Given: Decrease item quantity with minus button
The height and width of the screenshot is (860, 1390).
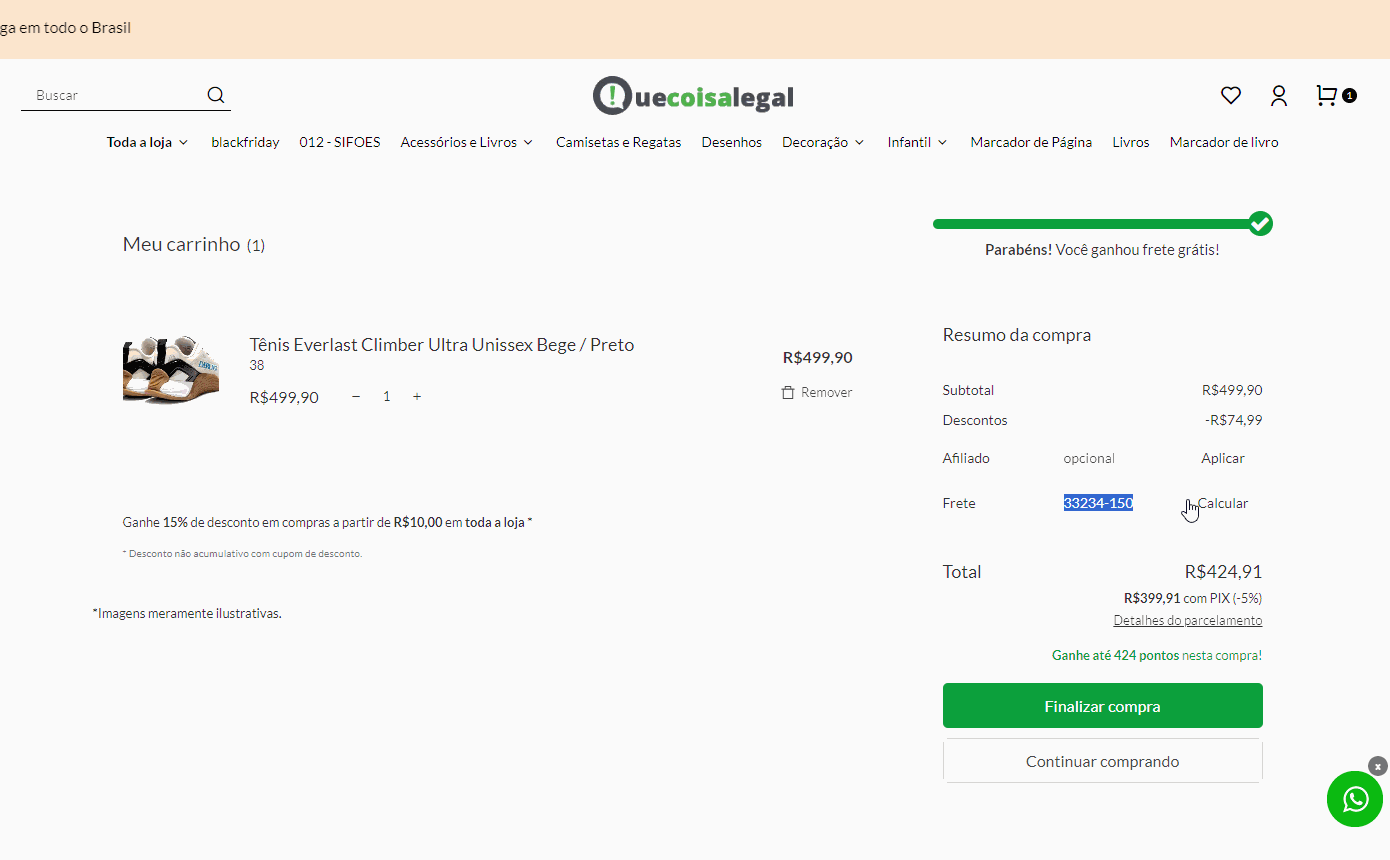Looking at the screenshot, I should (x=356, y=397).
